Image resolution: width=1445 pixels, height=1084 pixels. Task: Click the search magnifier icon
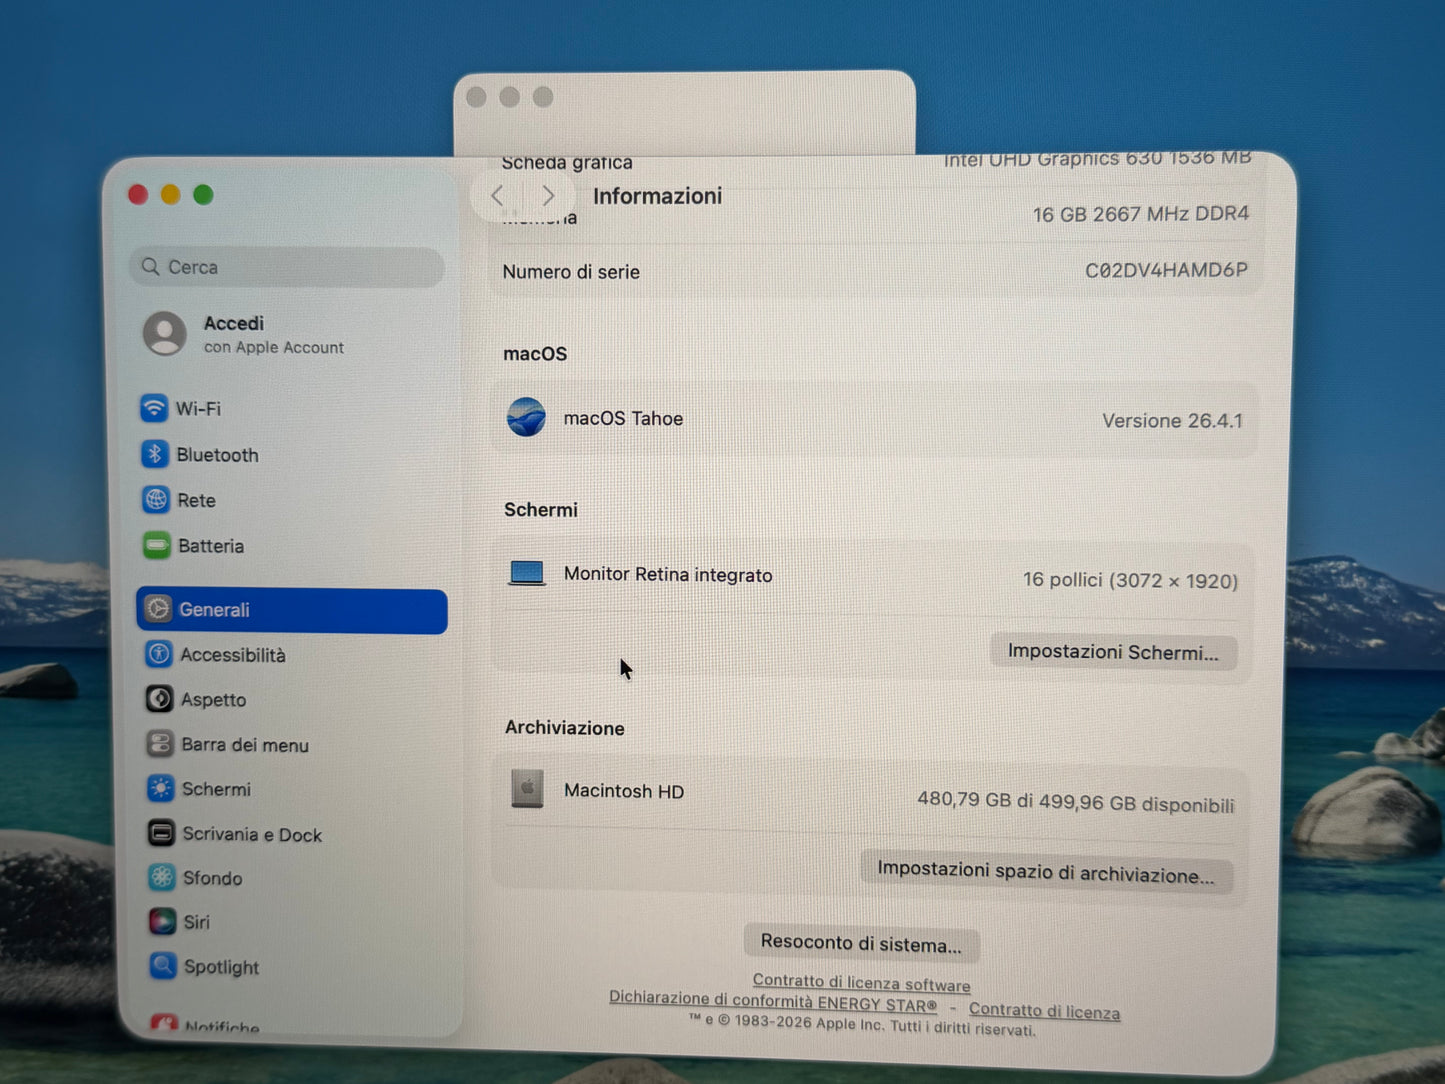click(151, 267)
